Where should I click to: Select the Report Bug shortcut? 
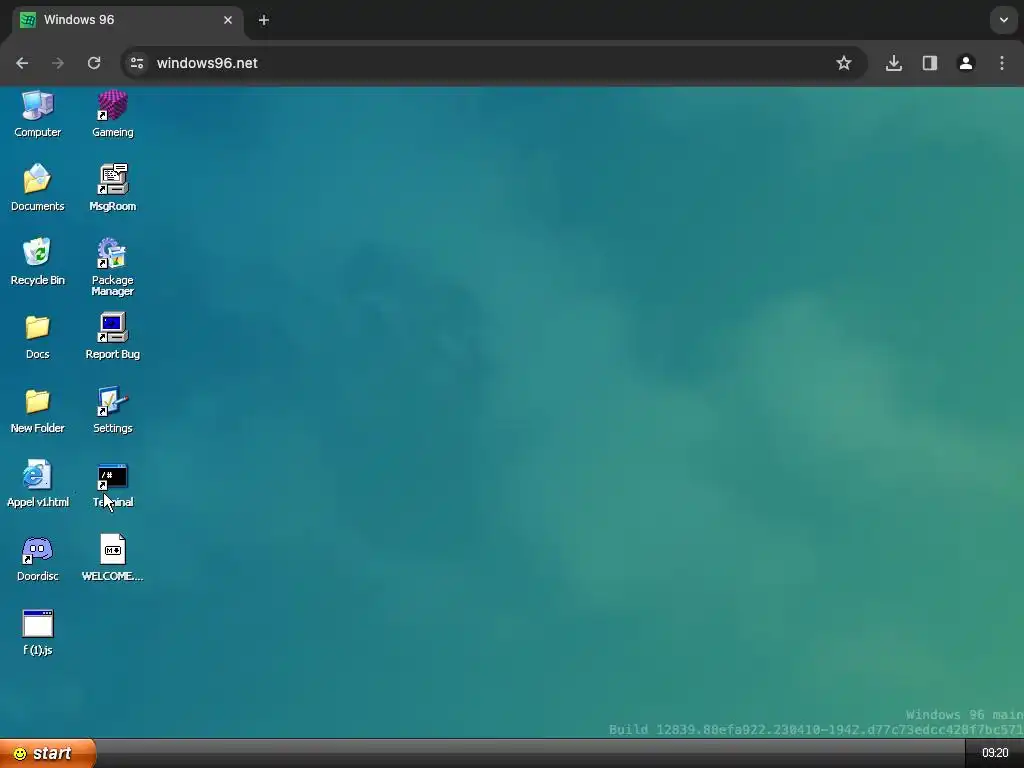coord(112,336)
